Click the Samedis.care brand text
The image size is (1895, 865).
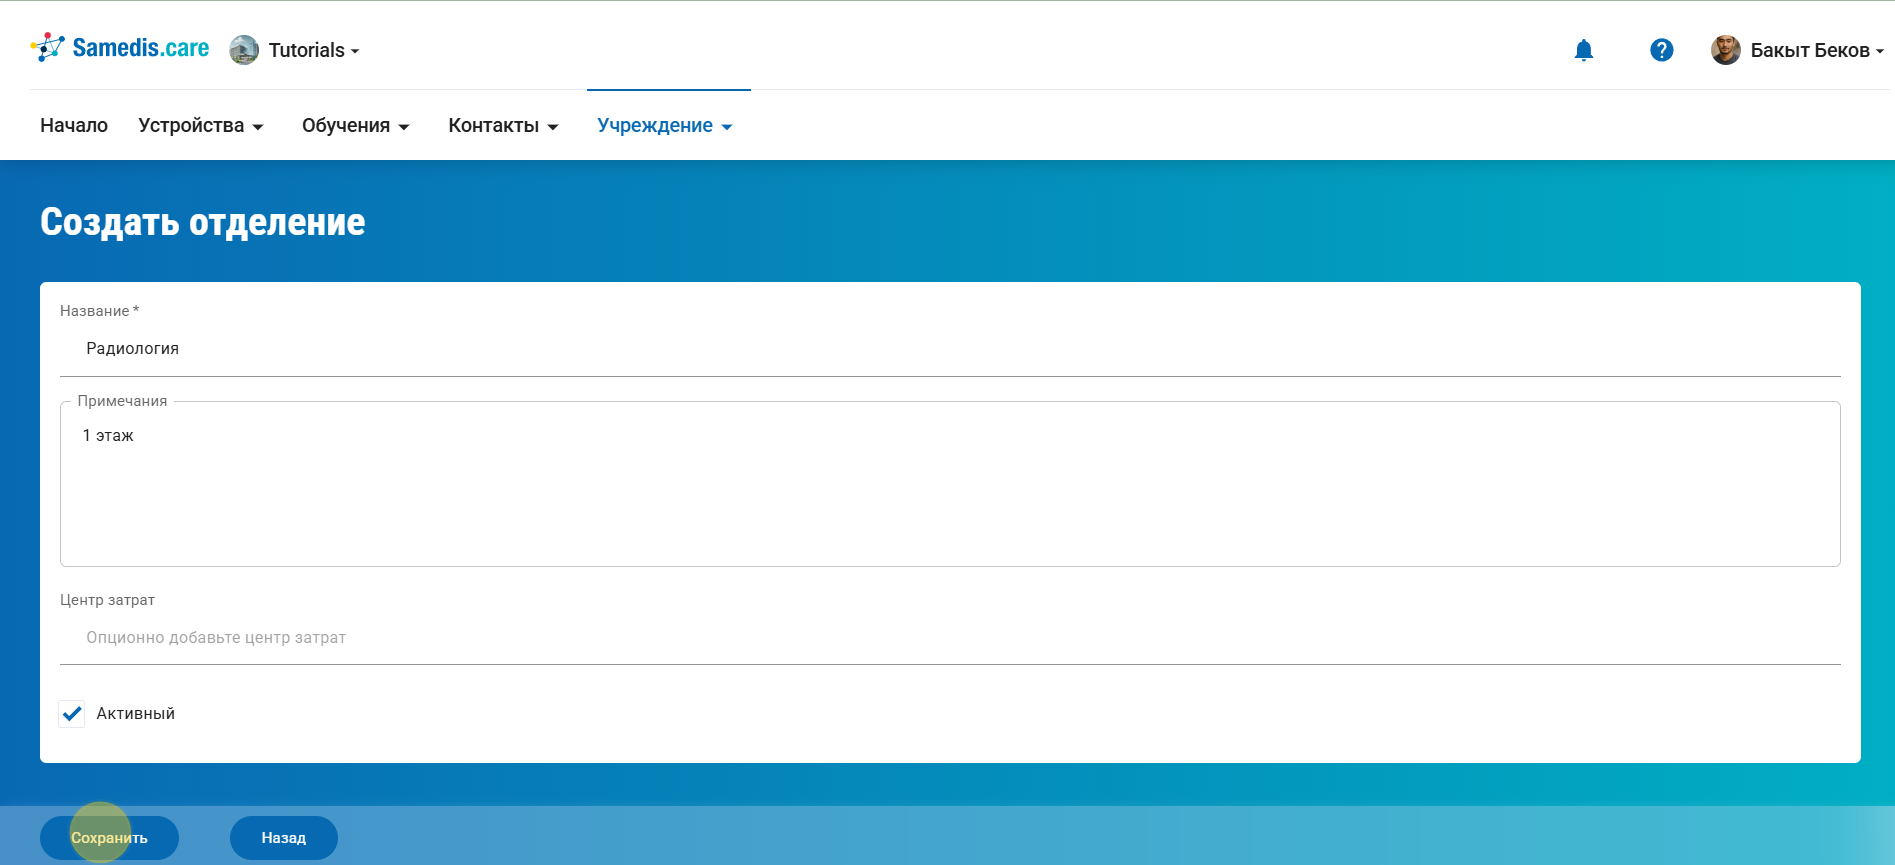pyautogui.click(x=140, y=48)
